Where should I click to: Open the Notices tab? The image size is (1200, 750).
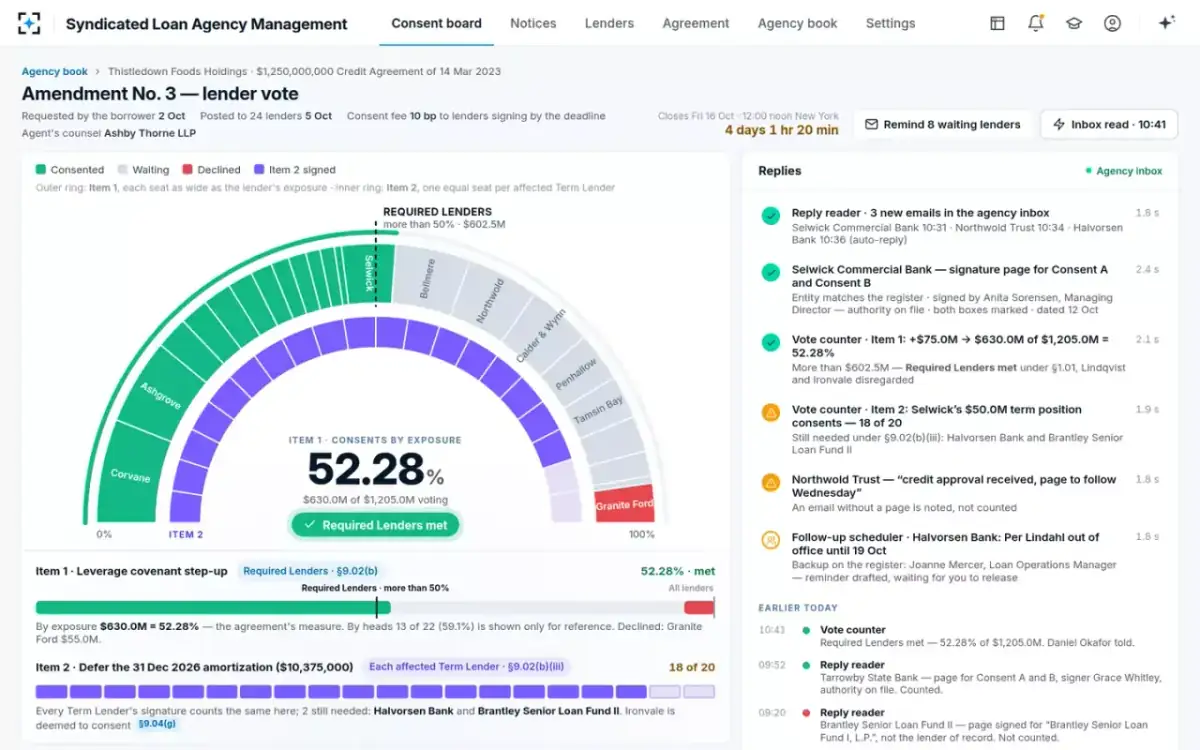(533, 23)
